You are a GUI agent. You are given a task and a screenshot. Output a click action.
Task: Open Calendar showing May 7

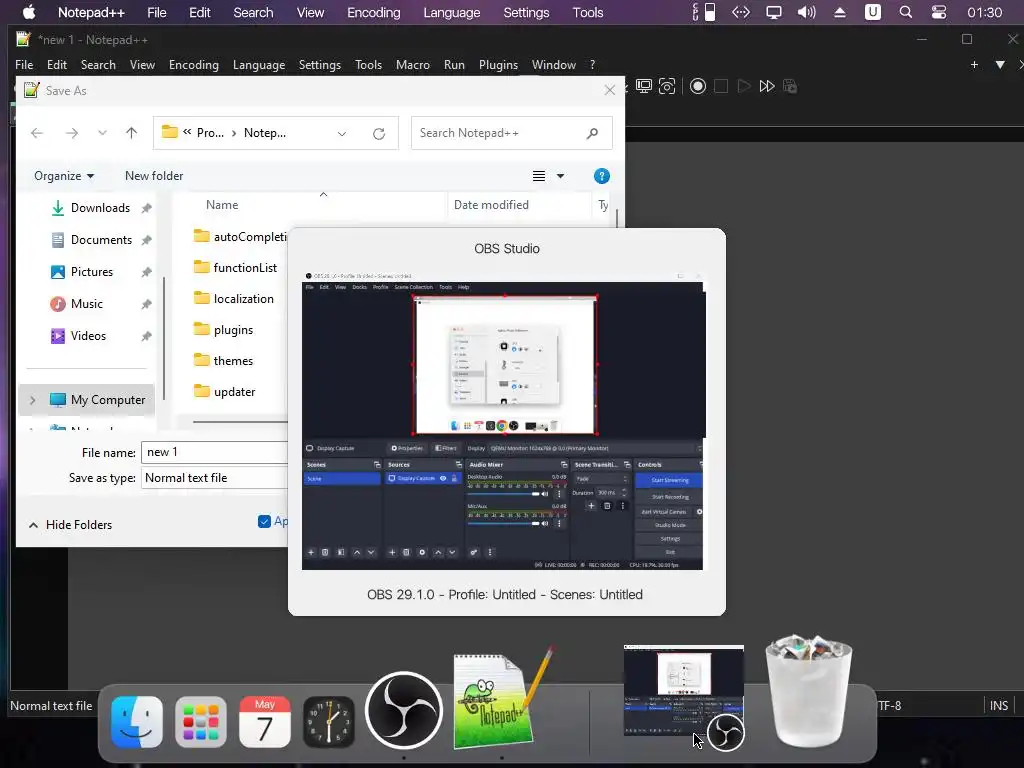[264, 722]
